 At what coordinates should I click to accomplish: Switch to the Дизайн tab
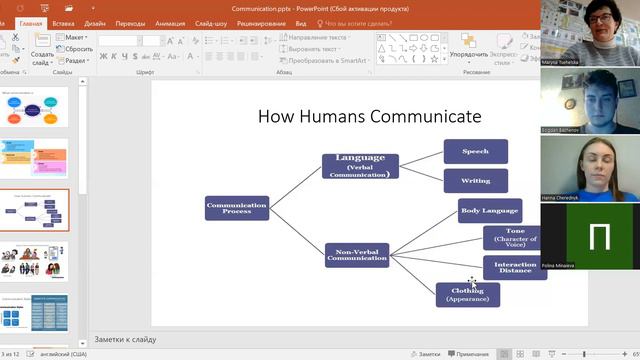click(95, 24)
